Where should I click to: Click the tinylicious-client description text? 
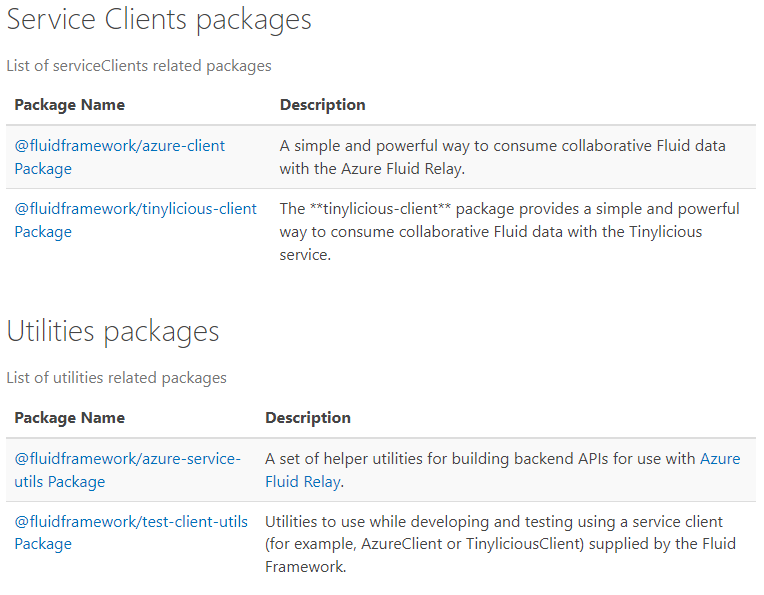pos(509,231)
